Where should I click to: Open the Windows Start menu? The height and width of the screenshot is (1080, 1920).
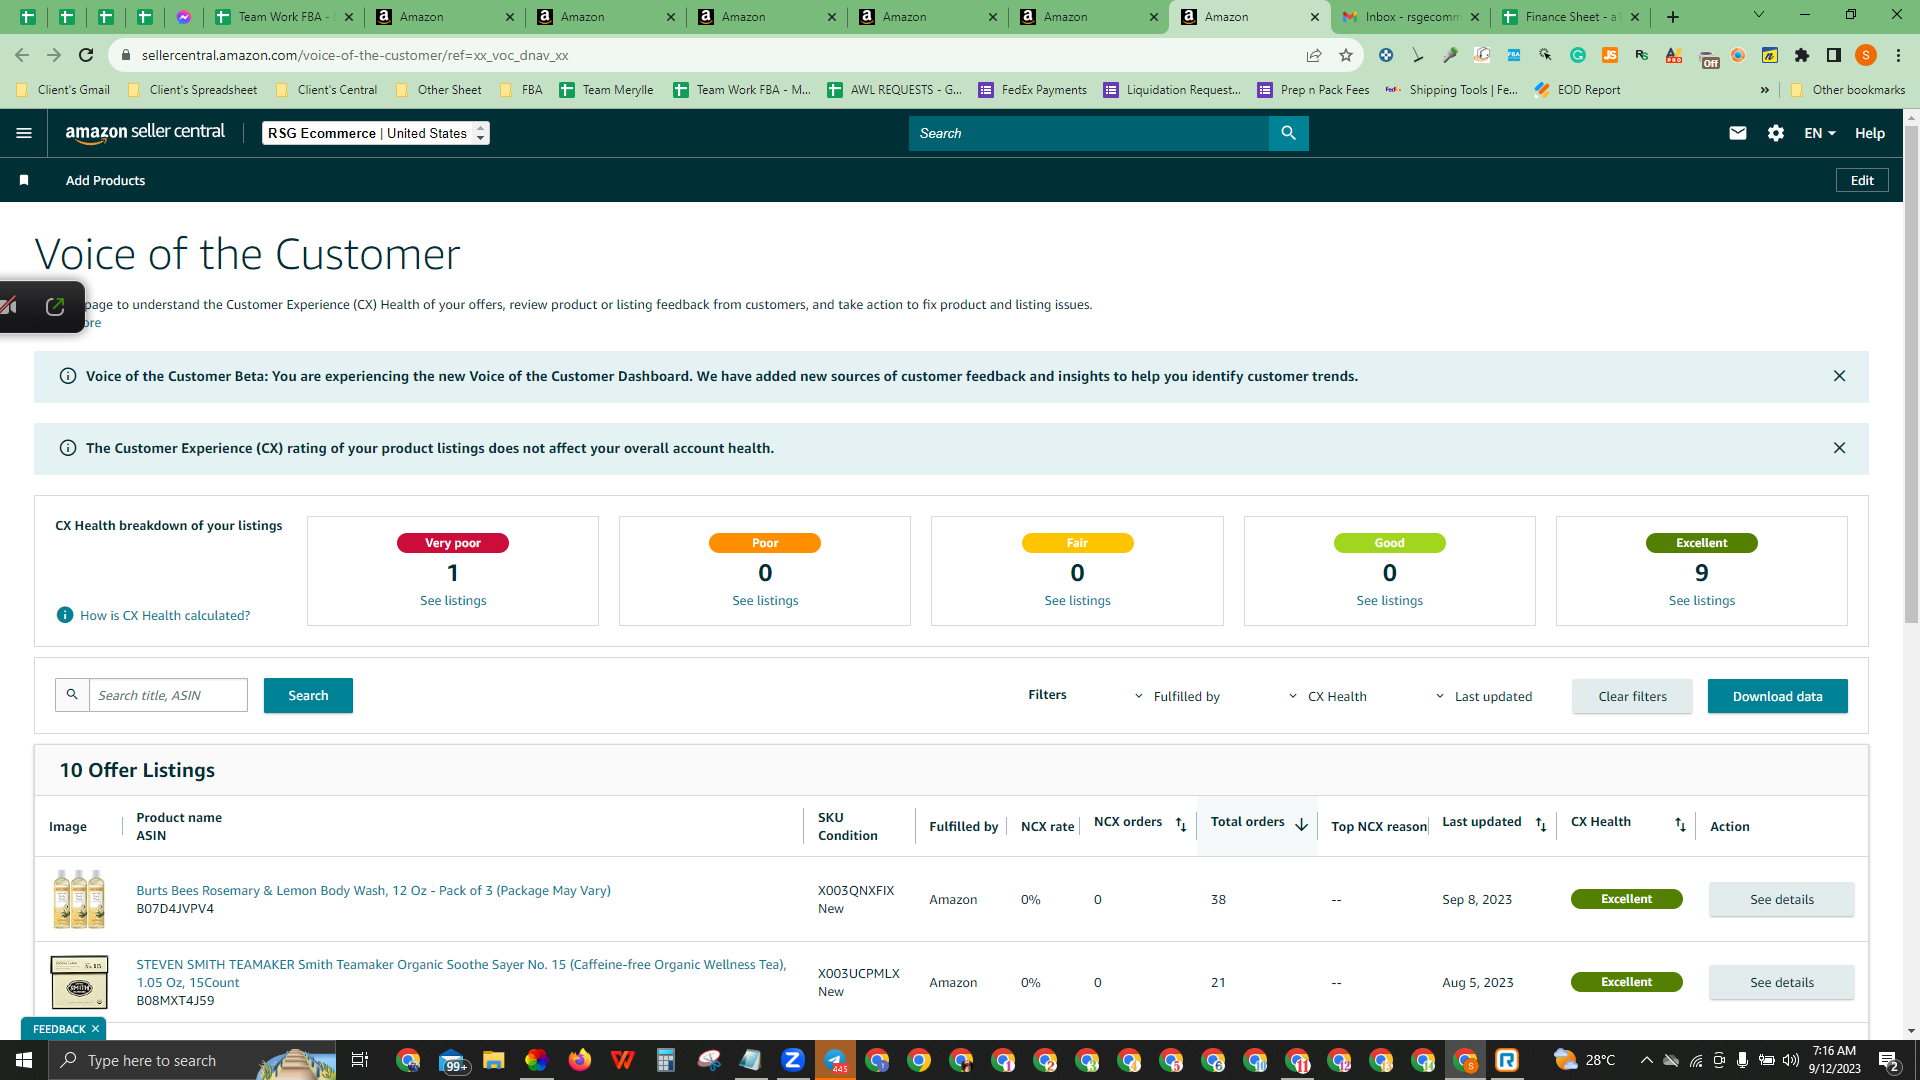pos(24,1060)
